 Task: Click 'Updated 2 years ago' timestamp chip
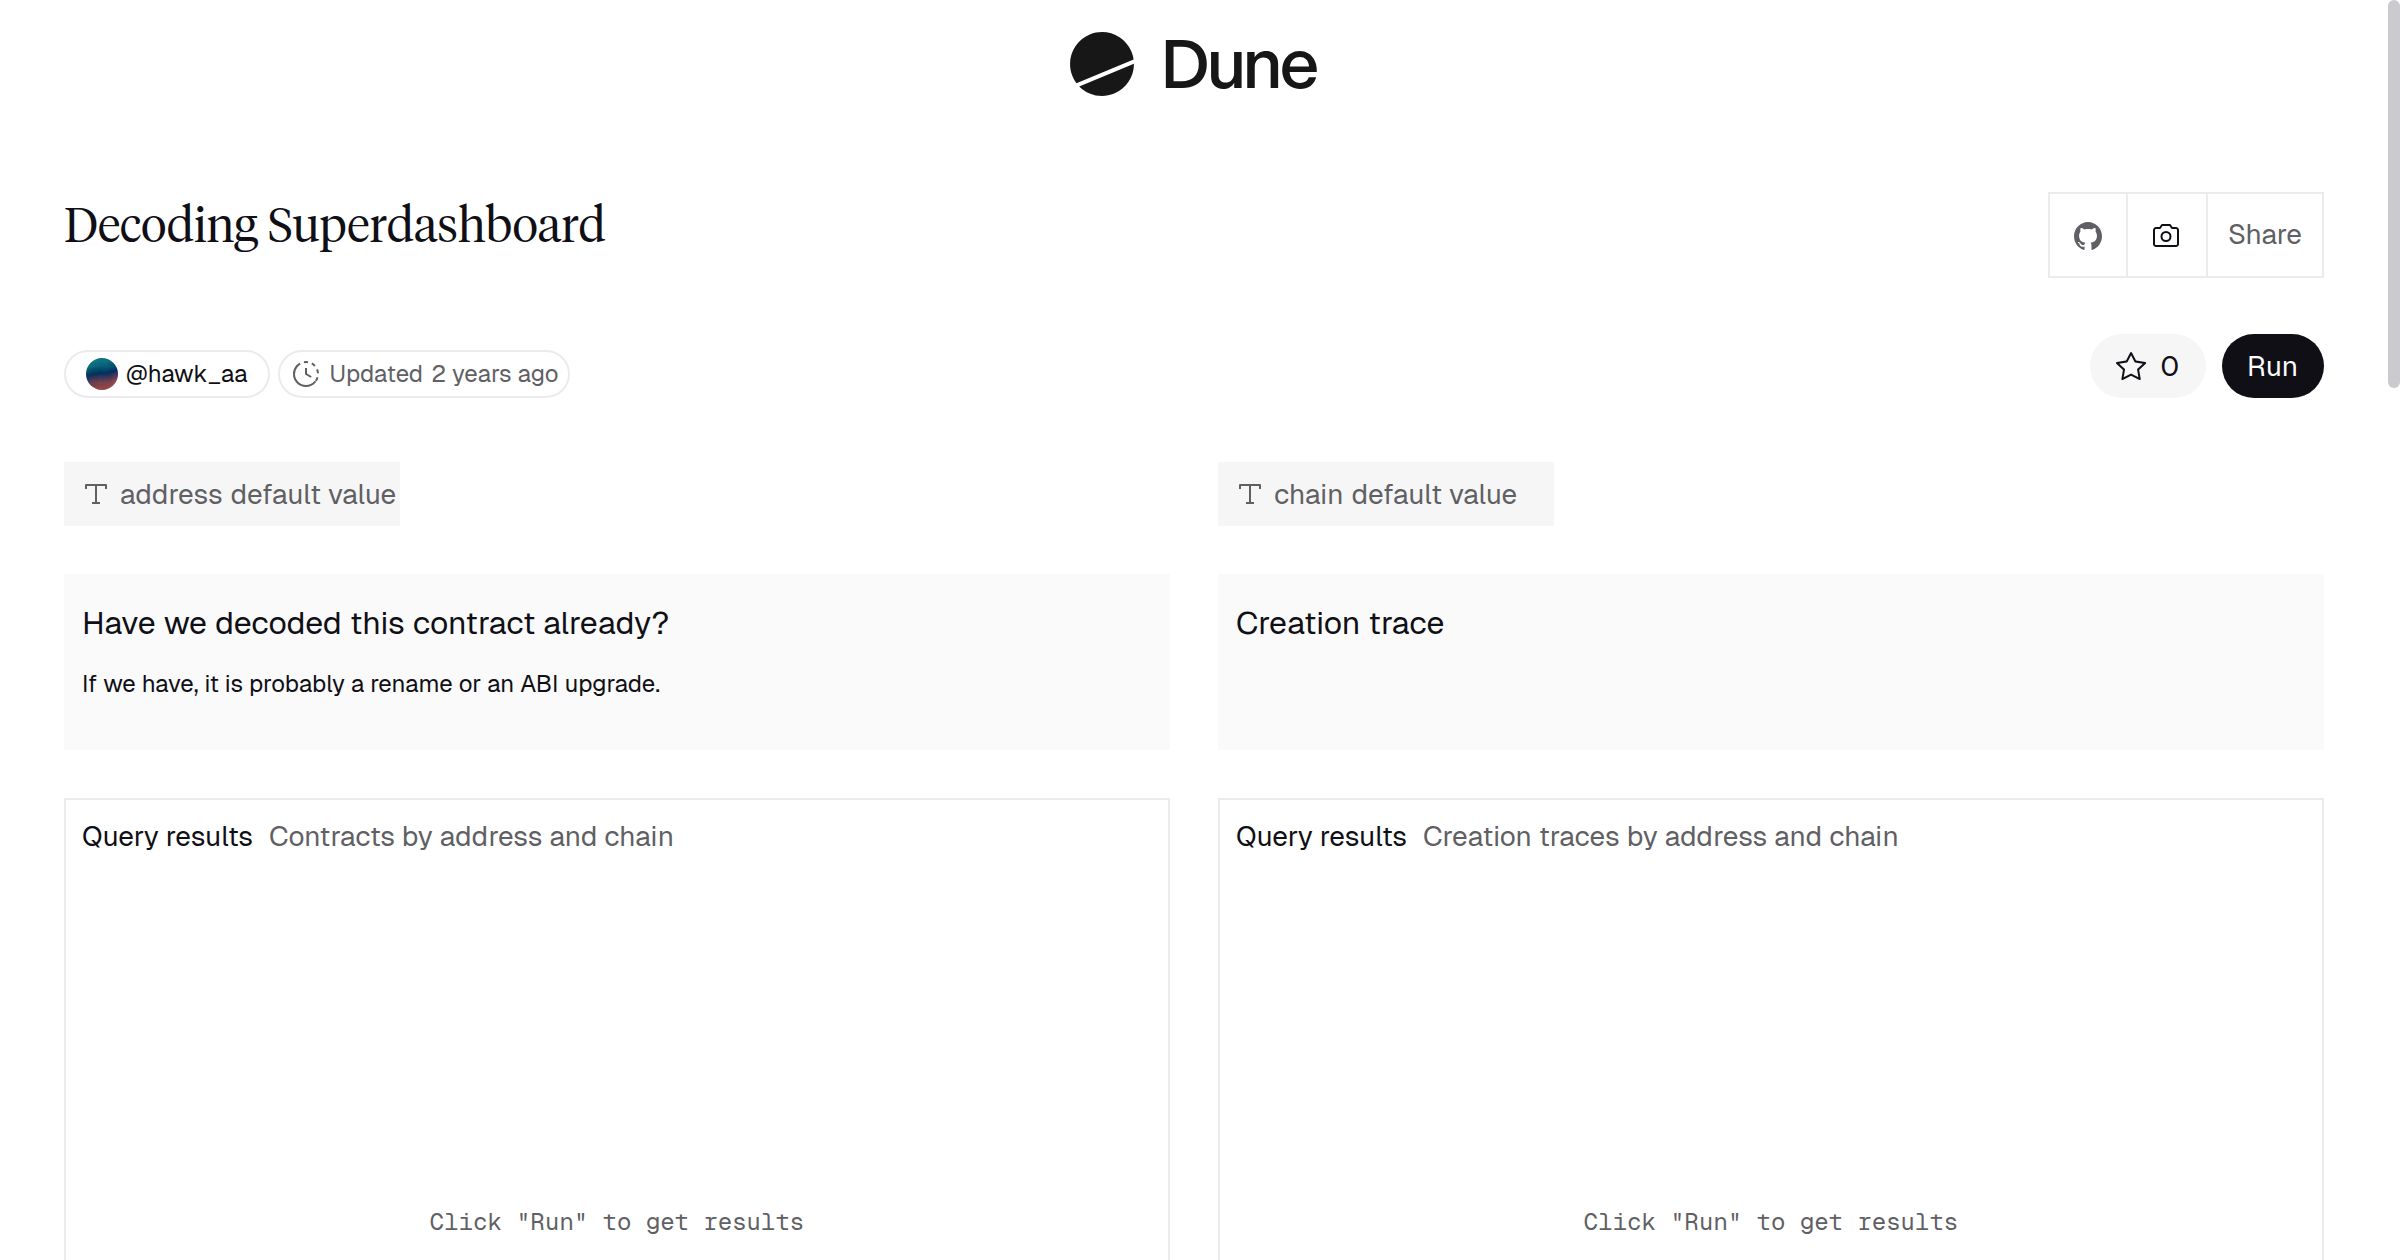[x=442, y=373]
